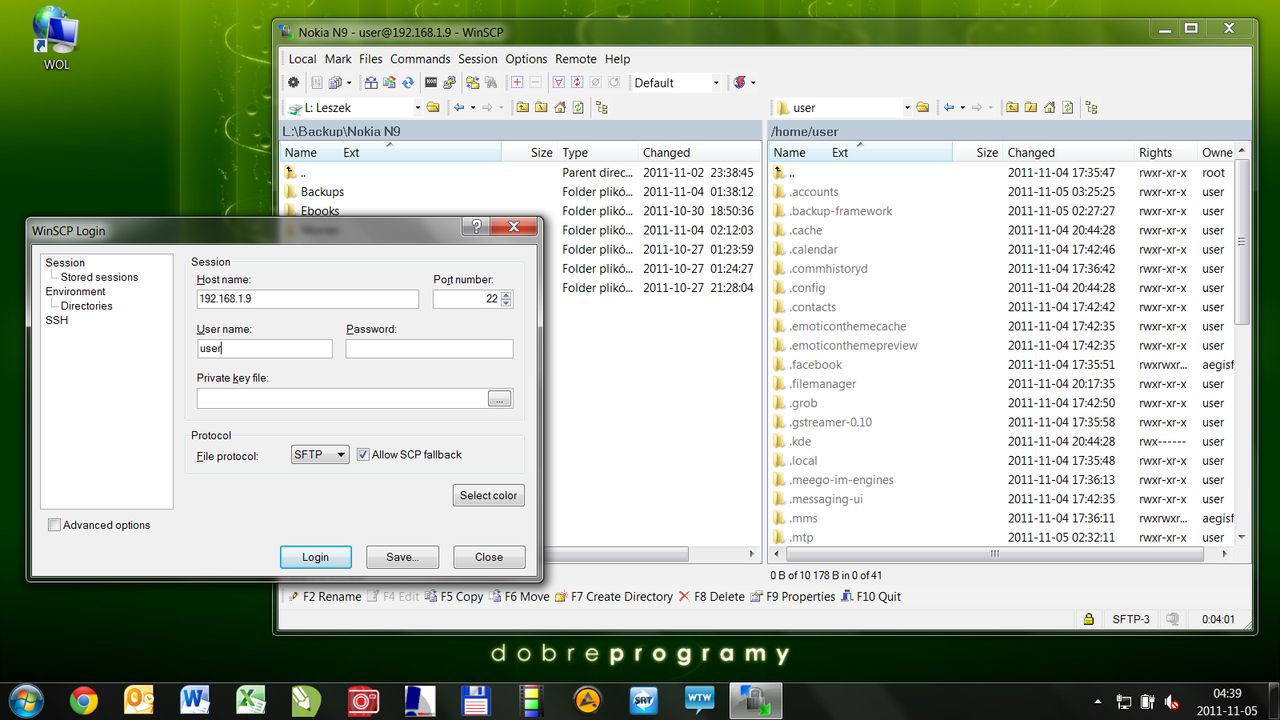Click the lock icon in status bar
Viewport: 1280px width, 720px height.
(x=1089, y=619)
